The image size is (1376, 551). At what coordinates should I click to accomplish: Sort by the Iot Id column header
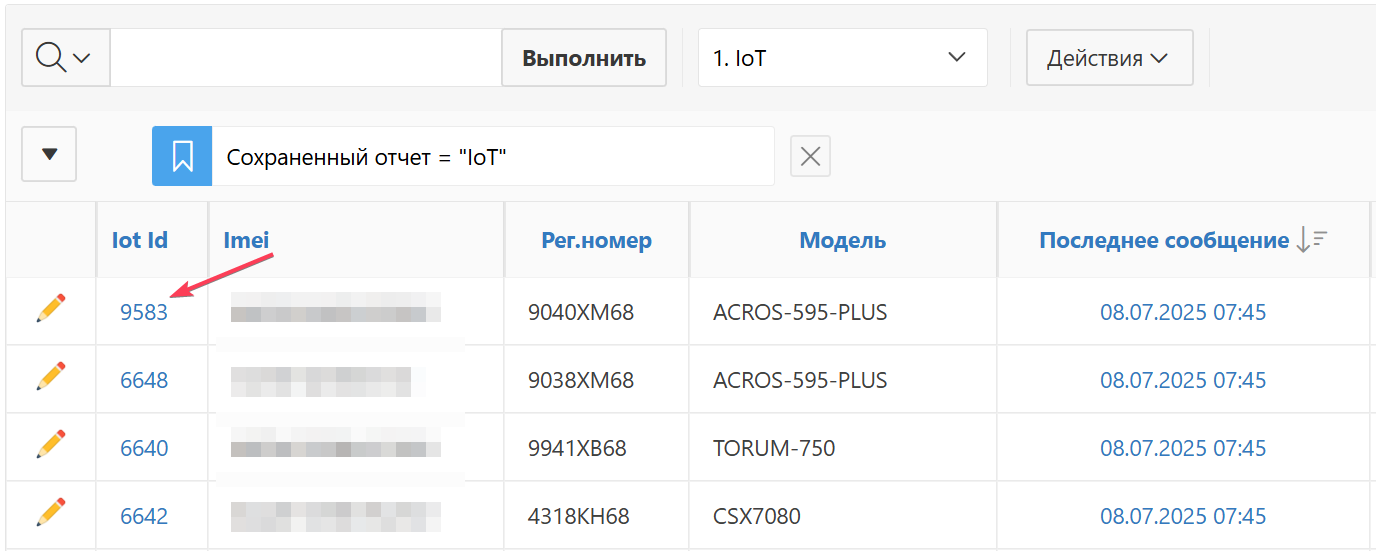click(x=140, y=240)
